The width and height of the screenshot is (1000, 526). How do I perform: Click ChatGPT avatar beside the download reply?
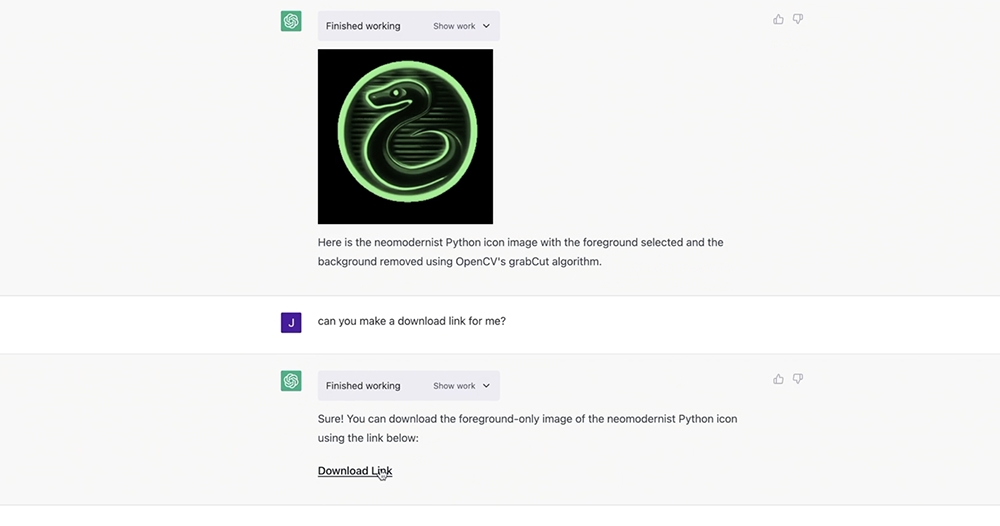(291, 381)
